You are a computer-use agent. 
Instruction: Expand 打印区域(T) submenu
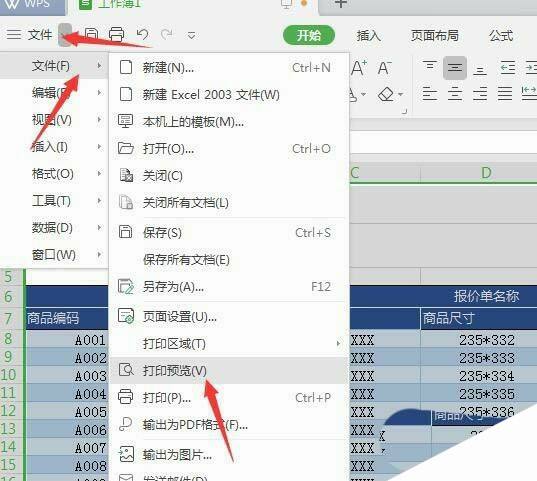tap(229, 344)
